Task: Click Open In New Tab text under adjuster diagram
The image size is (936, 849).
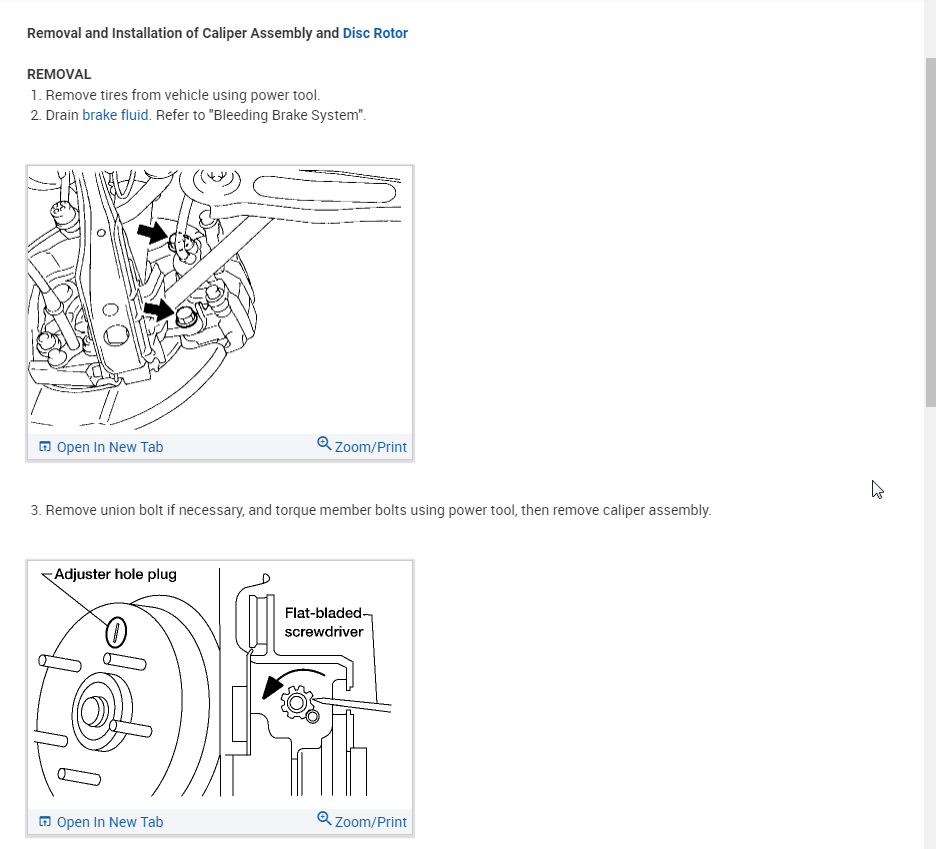Action: 110,822
